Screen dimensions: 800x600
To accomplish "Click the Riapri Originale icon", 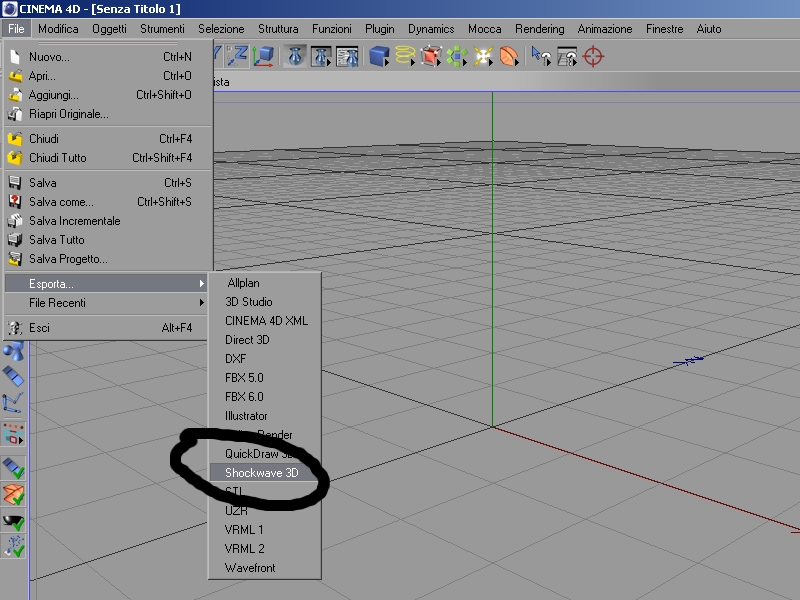I will [15, 114].
